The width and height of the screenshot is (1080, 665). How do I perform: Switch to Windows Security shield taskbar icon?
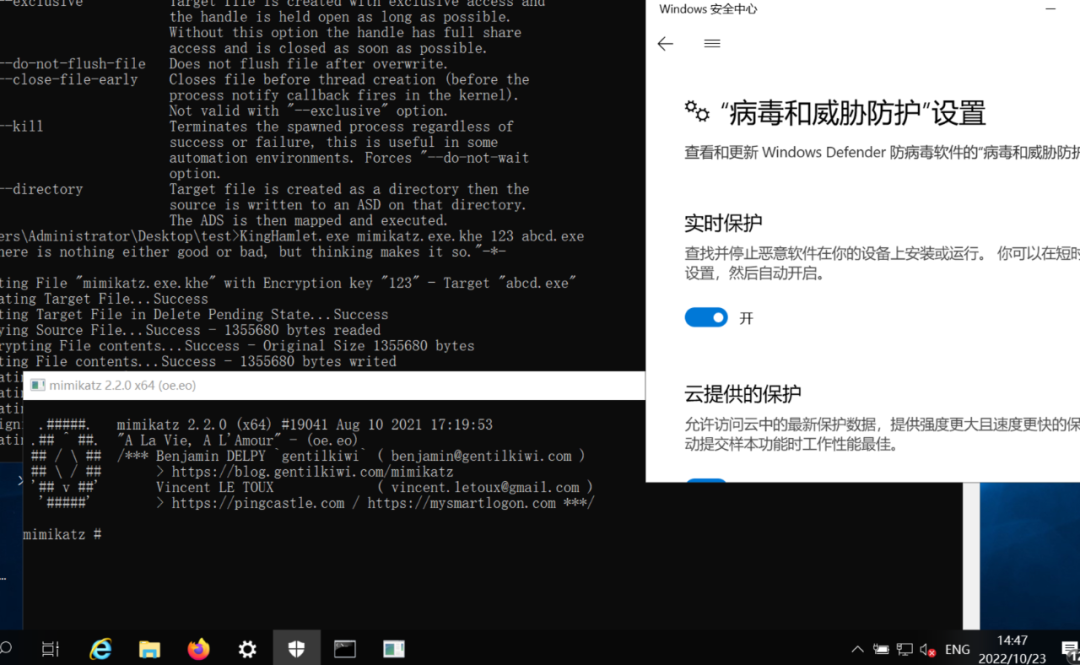pos(296,648)
